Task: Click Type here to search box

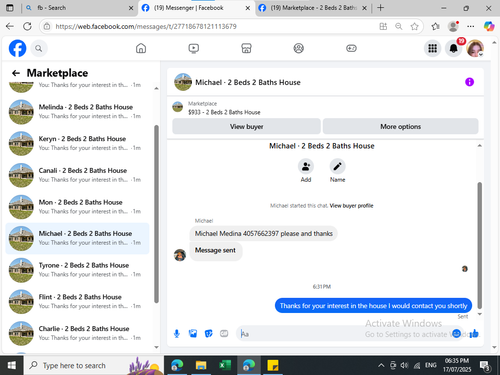Action: click(x=94, y=365)
